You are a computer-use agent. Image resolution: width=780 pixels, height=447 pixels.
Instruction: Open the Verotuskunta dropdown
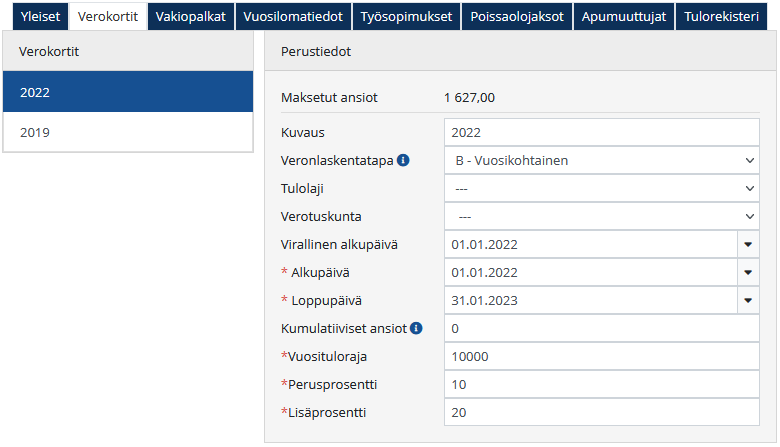point(600,216)
